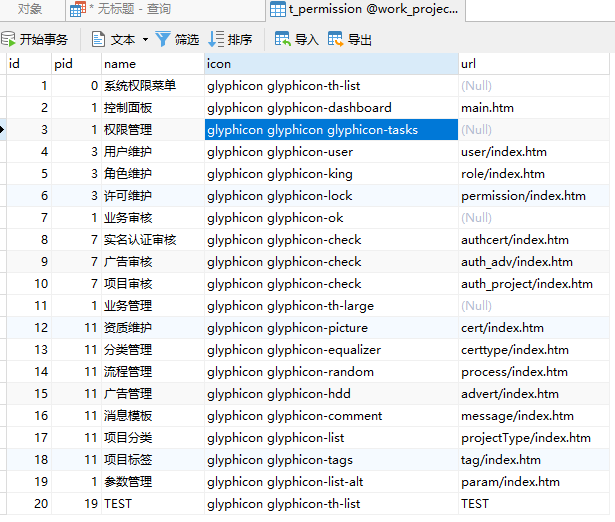Viewport: 615px width, 522px height.
Task: Select the 'permission/index.htm' url cell
Action: pyautogui.click(x=523, y=196)
